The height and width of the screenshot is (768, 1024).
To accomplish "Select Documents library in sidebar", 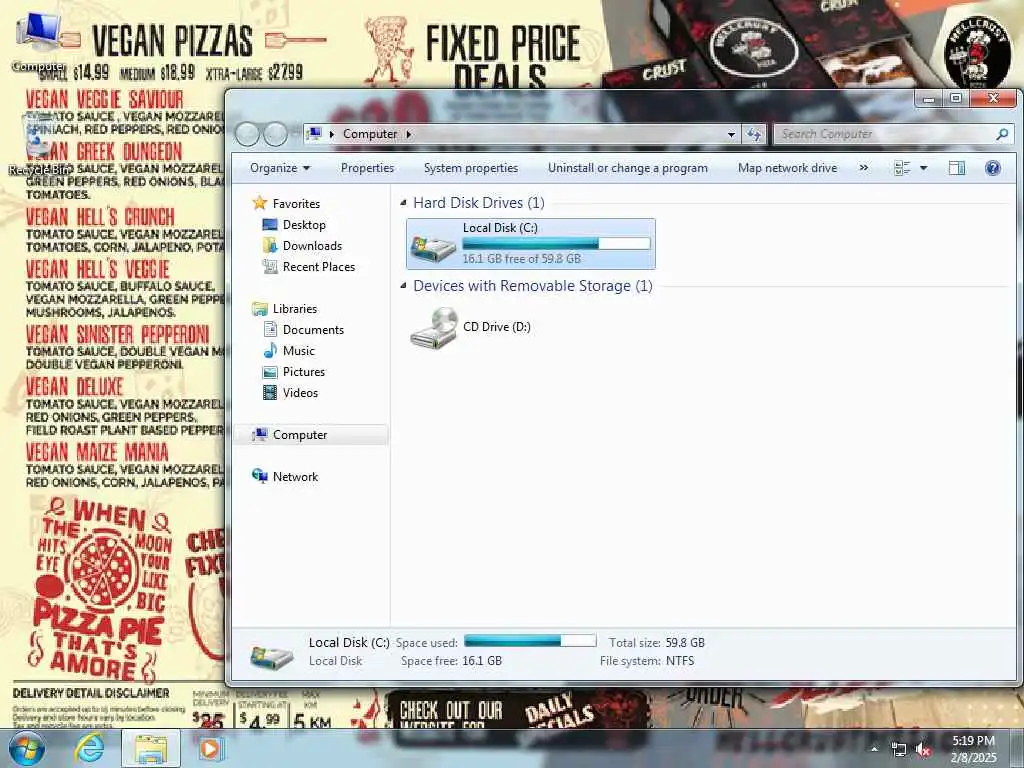I will (x=313, y=330).
